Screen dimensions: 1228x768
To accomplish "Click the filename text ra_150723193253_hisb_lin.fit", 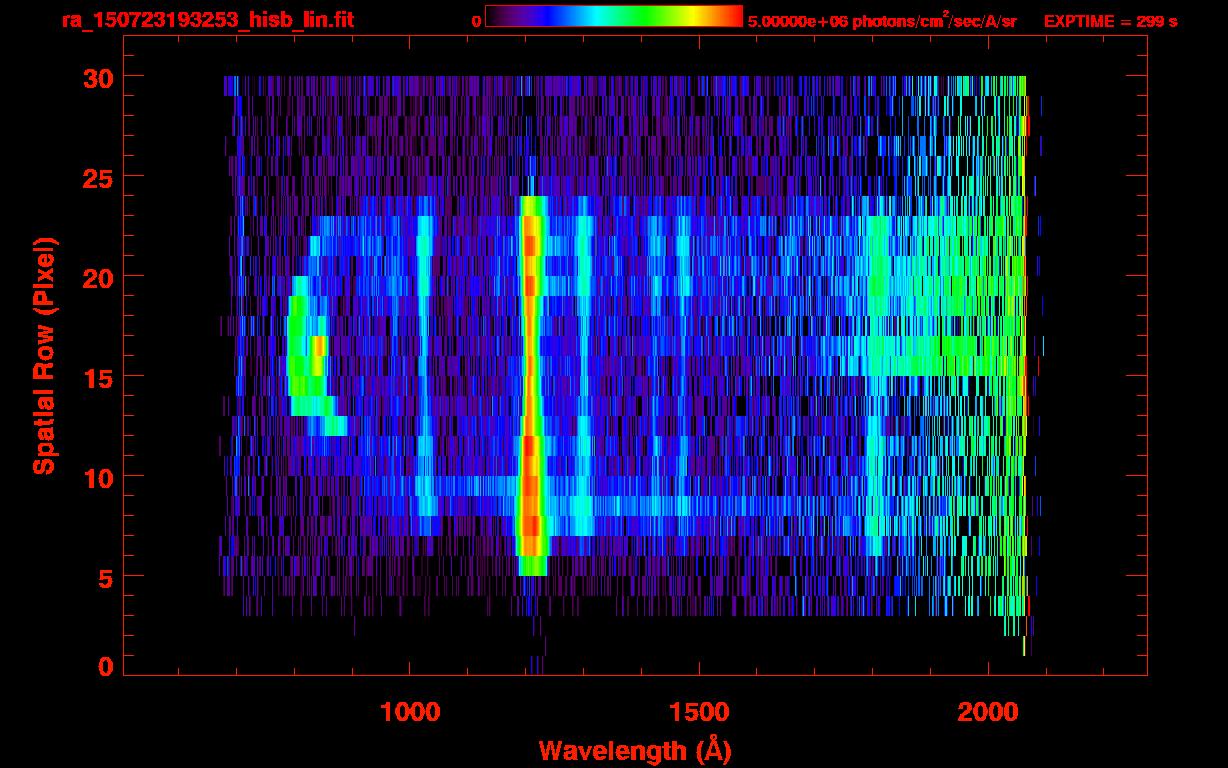I will point(207,20).
